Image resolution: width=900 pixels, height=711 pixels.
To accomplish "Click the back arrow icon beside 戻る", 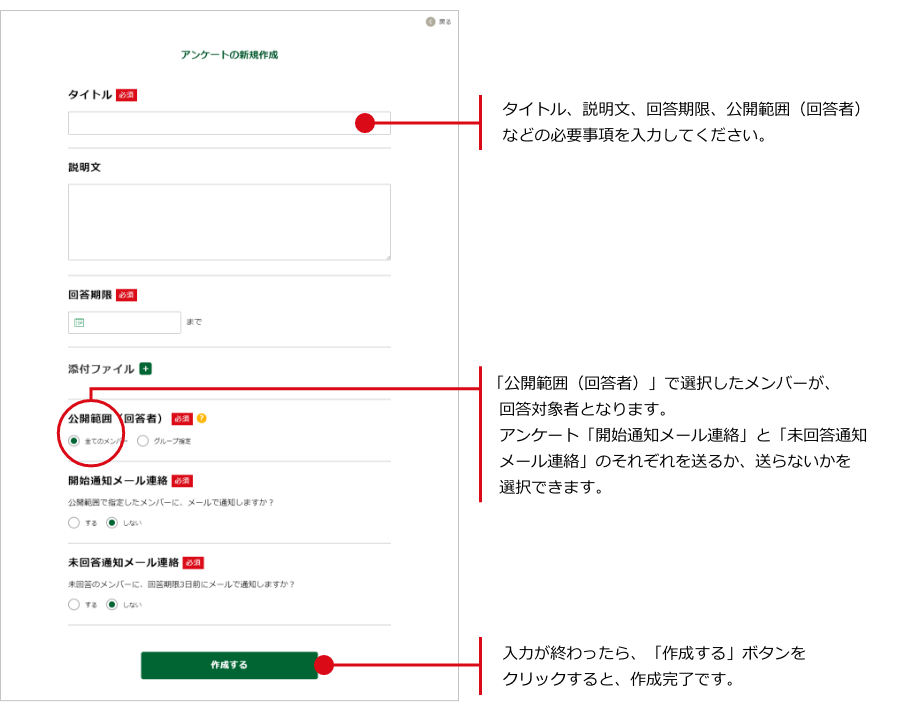I will click(x=430, y=21).
